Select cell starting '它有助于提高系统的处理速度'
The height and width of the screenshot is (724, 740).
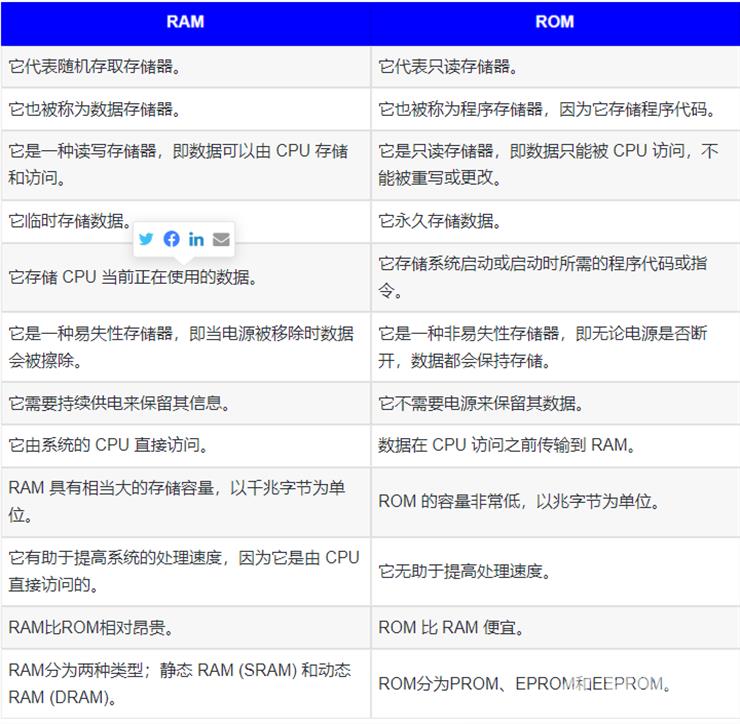185,572
